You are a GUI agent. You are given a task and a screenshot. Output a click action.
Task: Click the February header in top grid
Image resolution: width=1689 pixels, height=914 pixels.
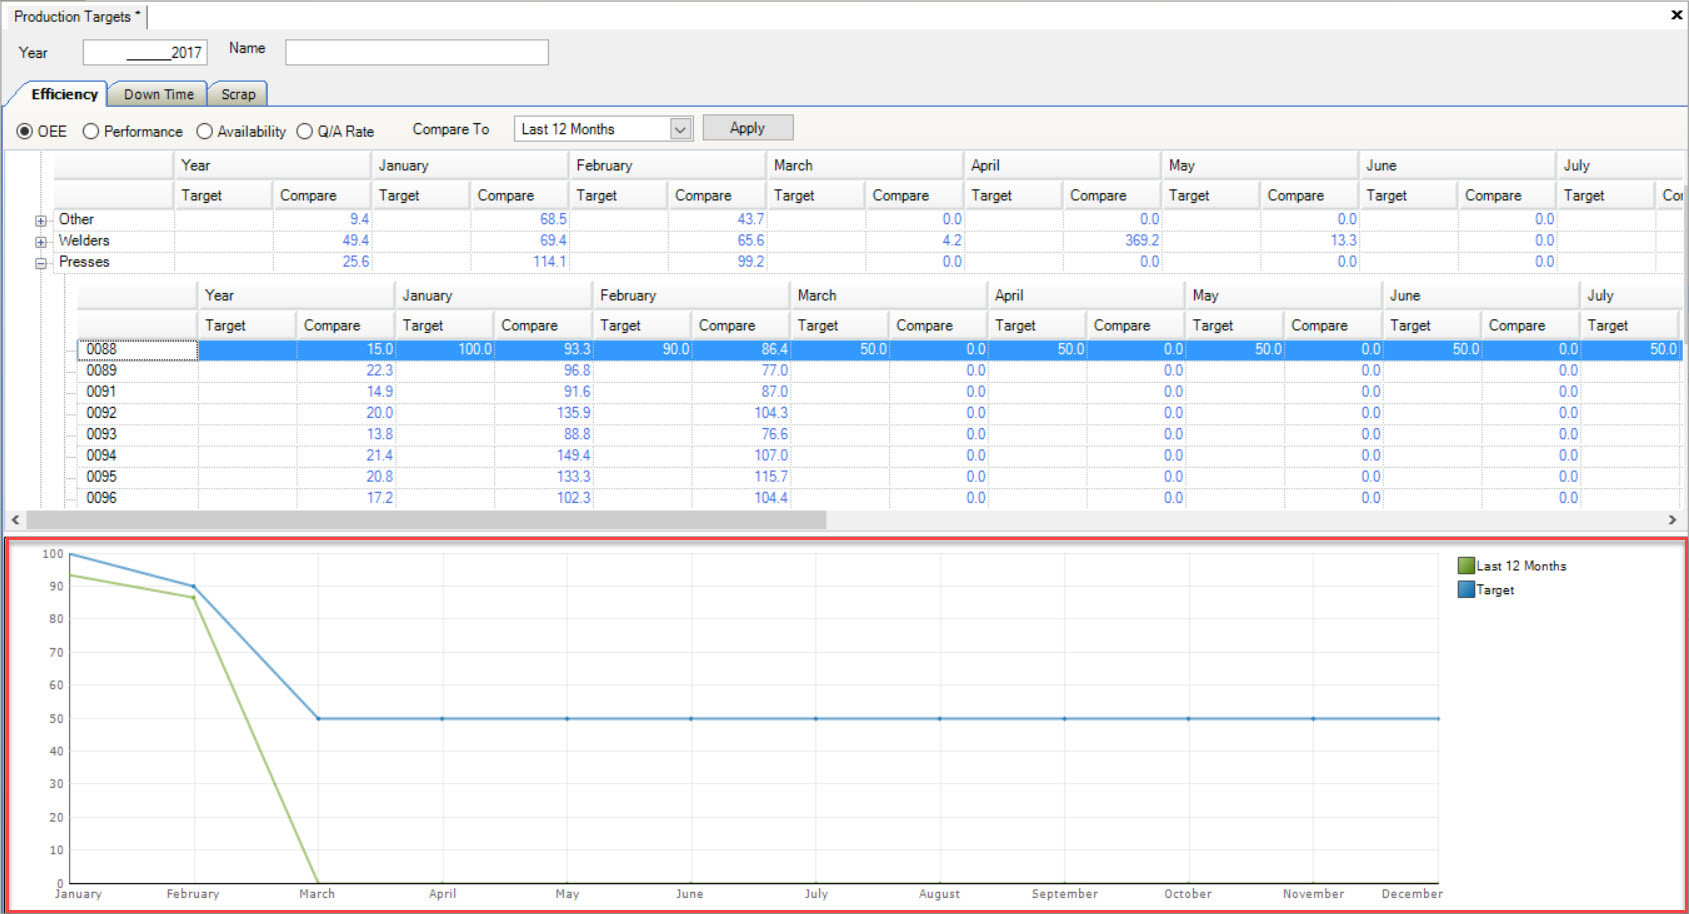point(668,165)
